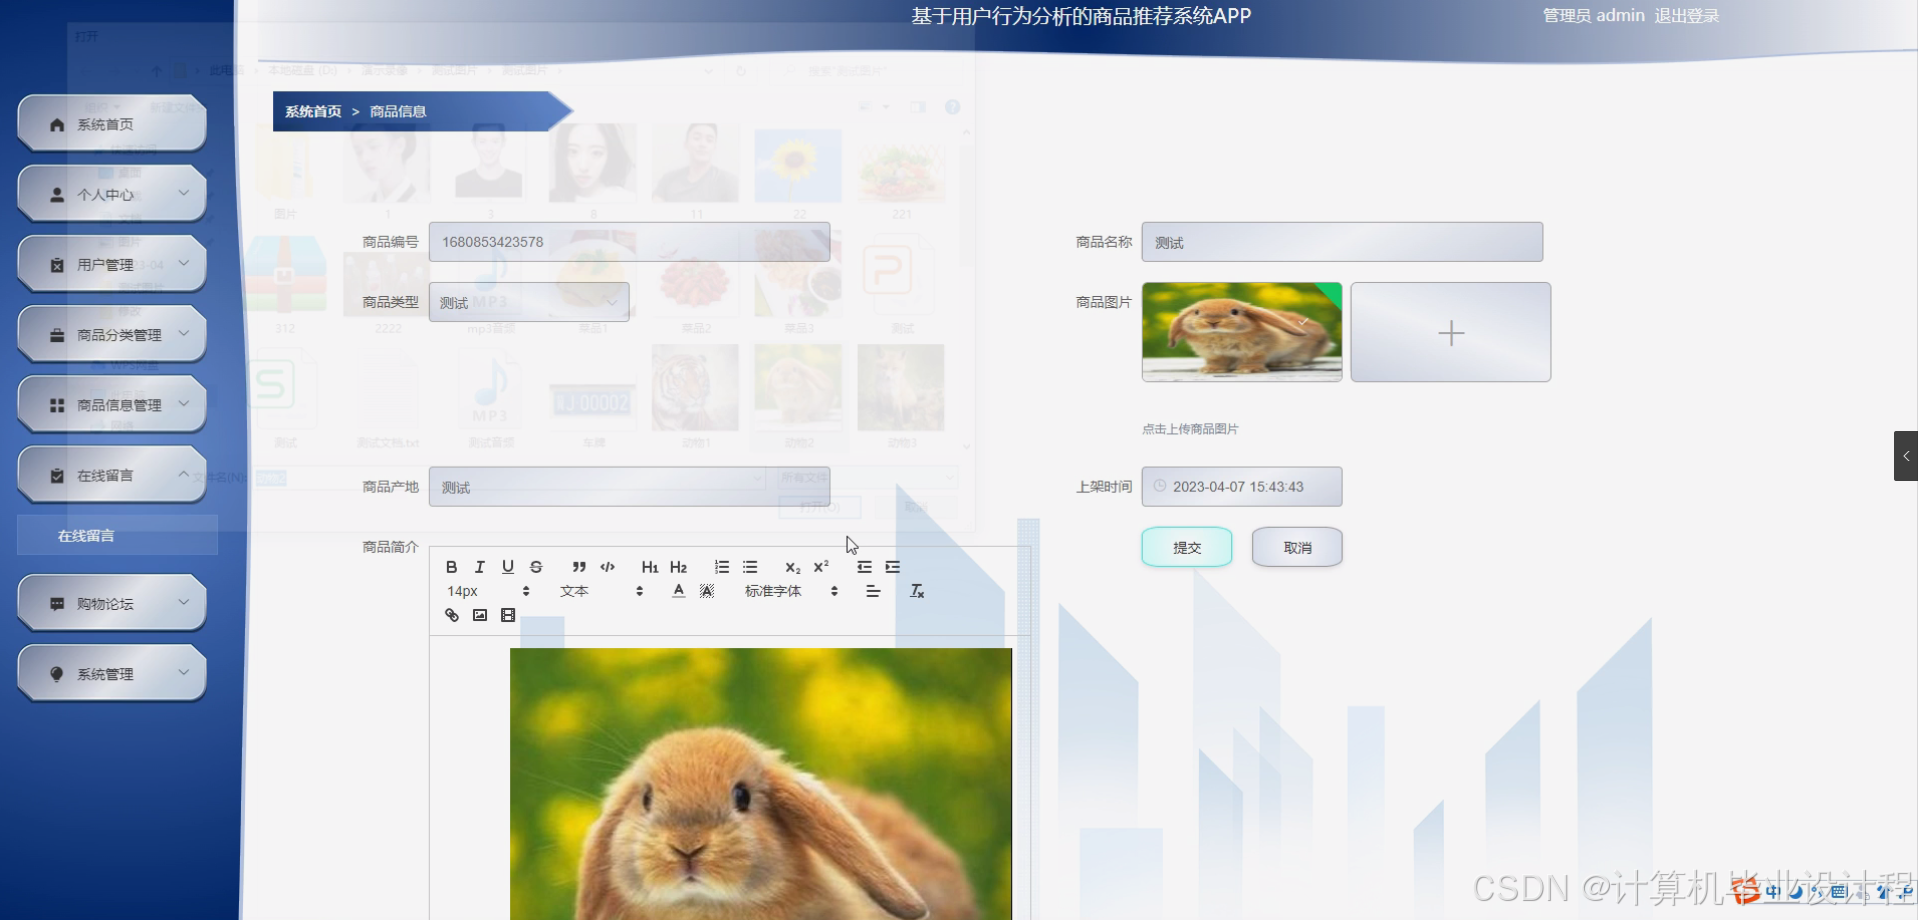Open the collapsed panel arrow on right edge
The height and width of the screenshot is (920, 1918).
[1906, 456]
